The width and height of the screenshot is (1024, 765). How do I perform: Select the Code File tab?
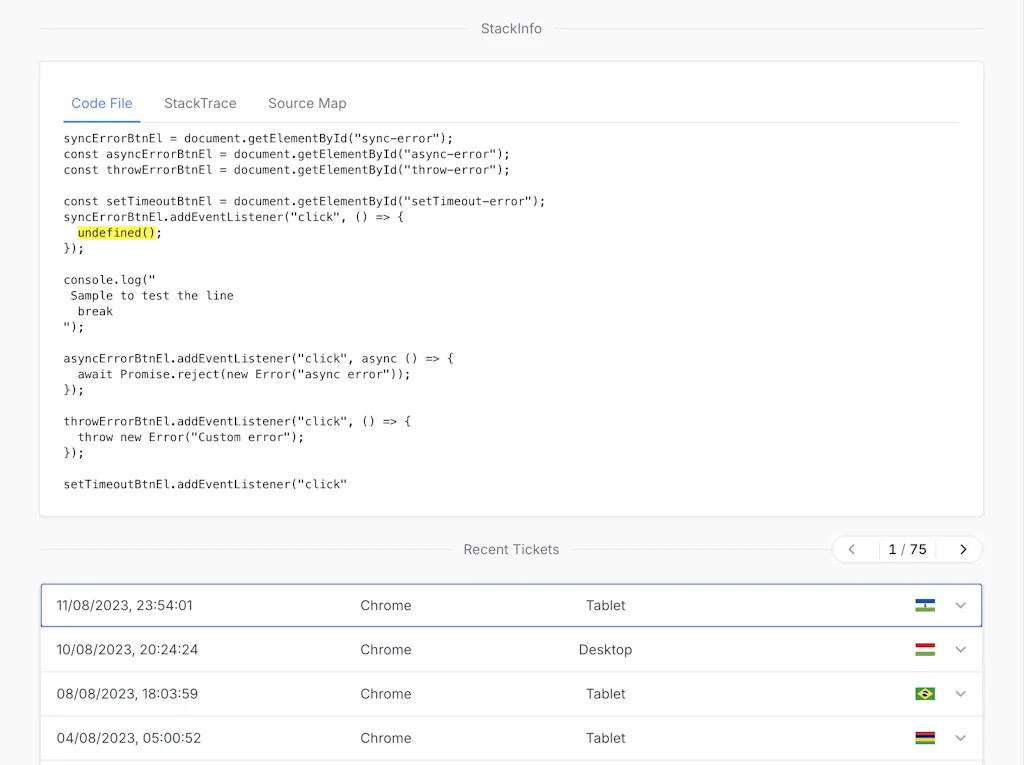pos(102,103)
